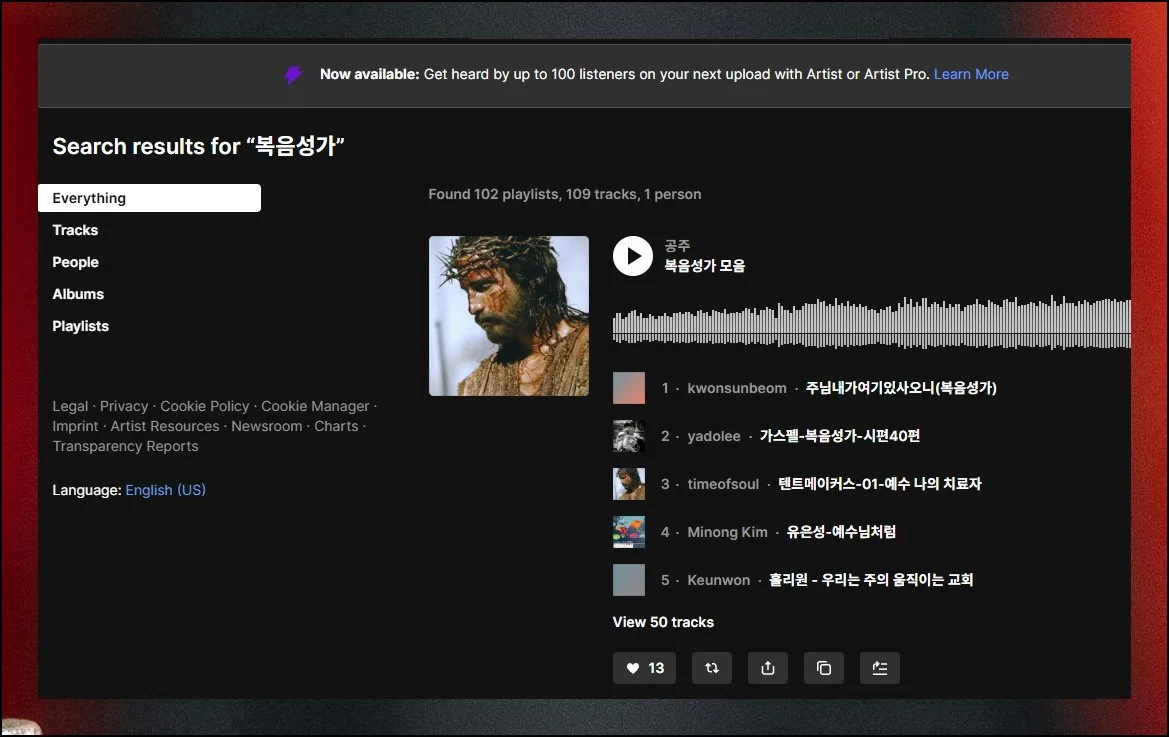
Task: Like the playlist with 13 likes
Action: pos(644,668)
